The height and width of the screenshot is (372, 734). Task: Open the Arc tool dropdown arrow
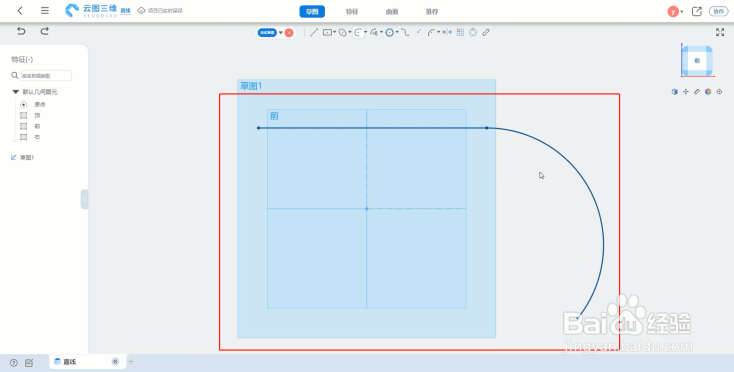pos(366,32)
